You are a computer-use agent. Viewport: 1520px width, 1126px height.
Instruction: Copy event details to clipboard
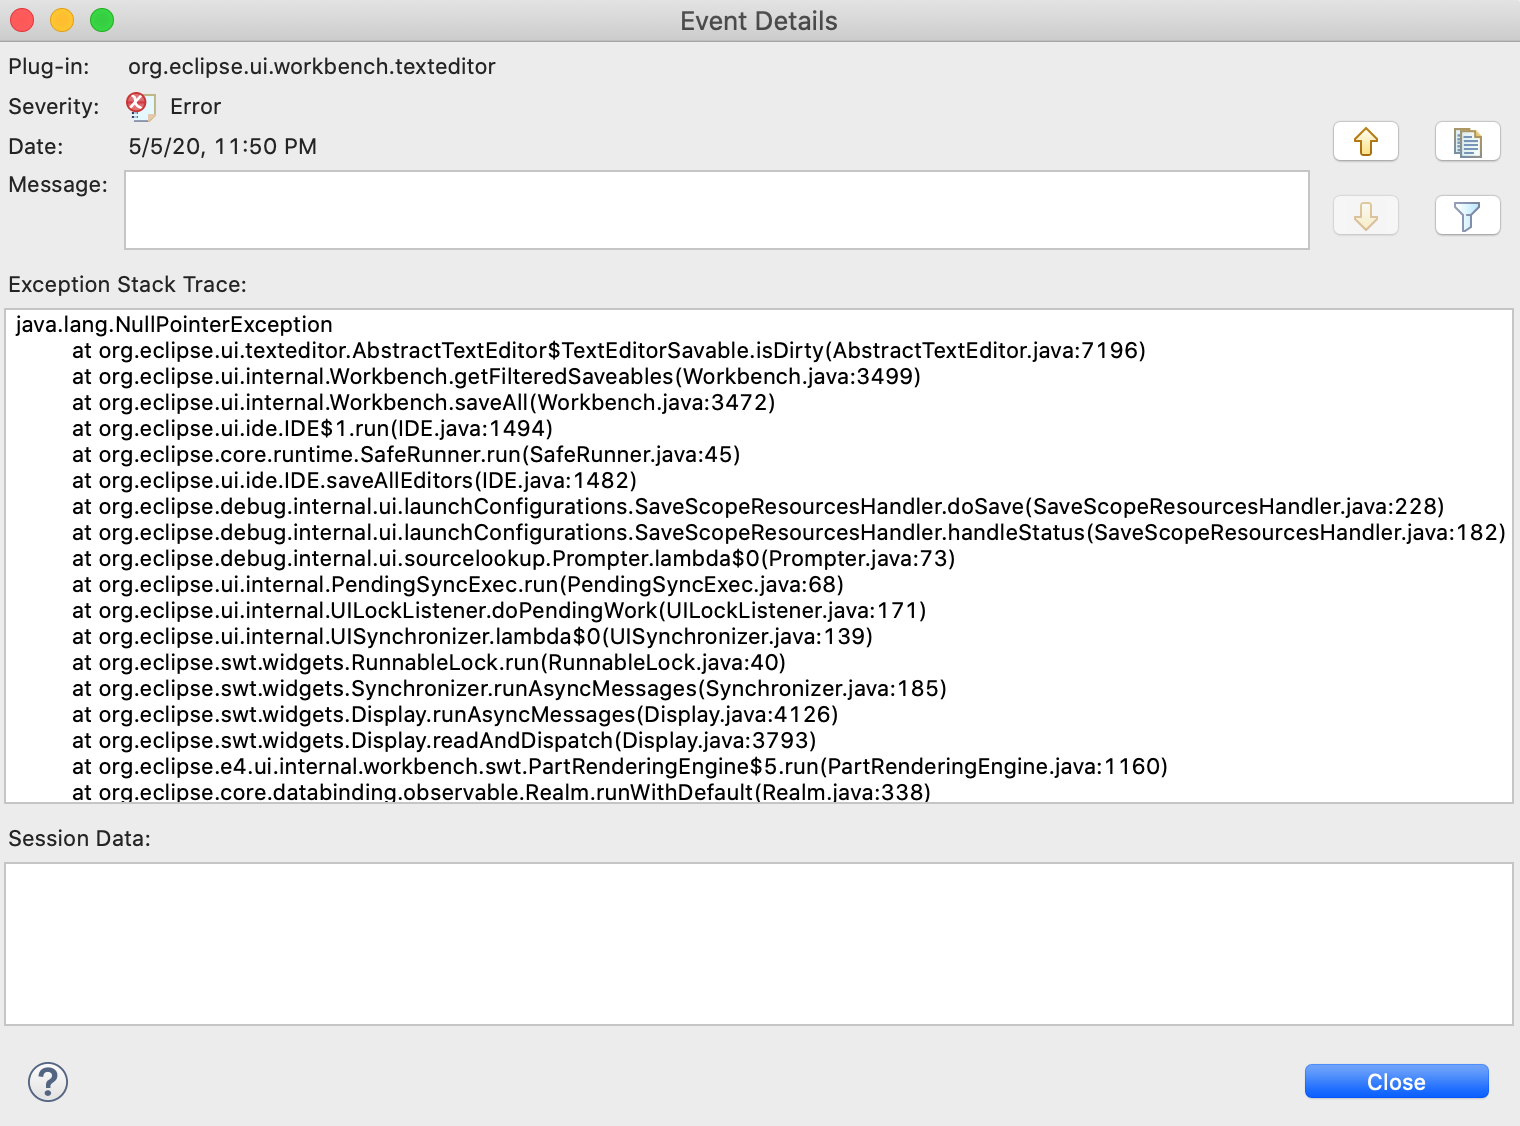click(1467, 141)
